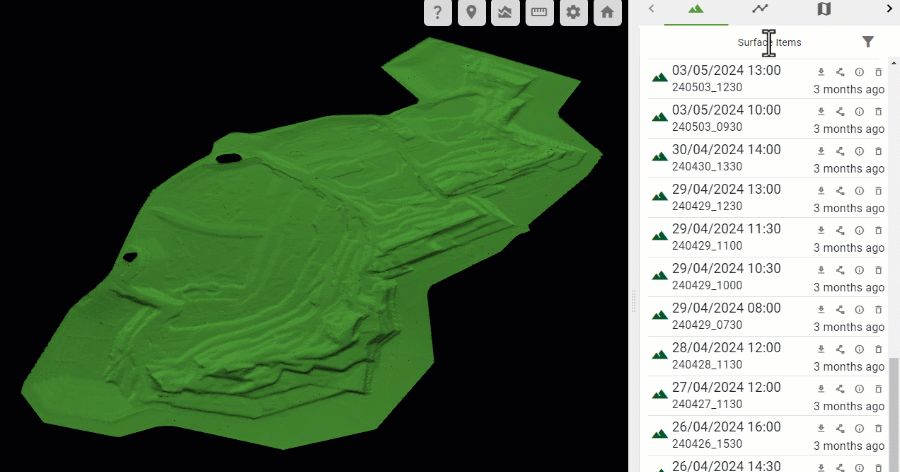The width and height of the screenshot is (900, 472).
Task: Select surface item 03/05/2024 10:00
Action: pos(767,118)
